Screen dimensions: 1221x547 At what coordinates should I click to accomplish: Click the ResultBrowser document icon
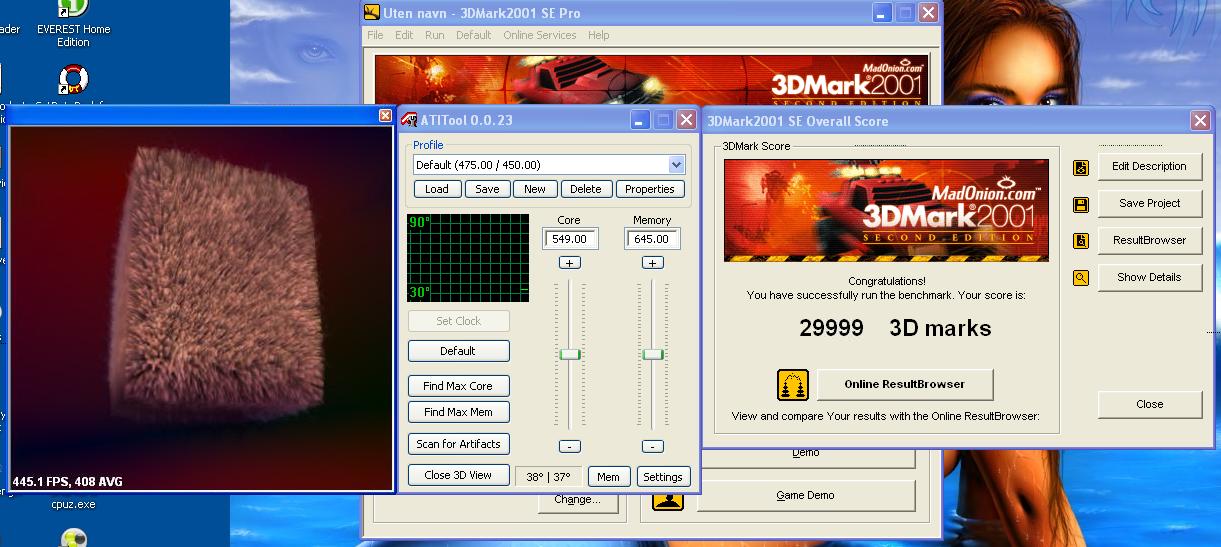coord(1081,241)
